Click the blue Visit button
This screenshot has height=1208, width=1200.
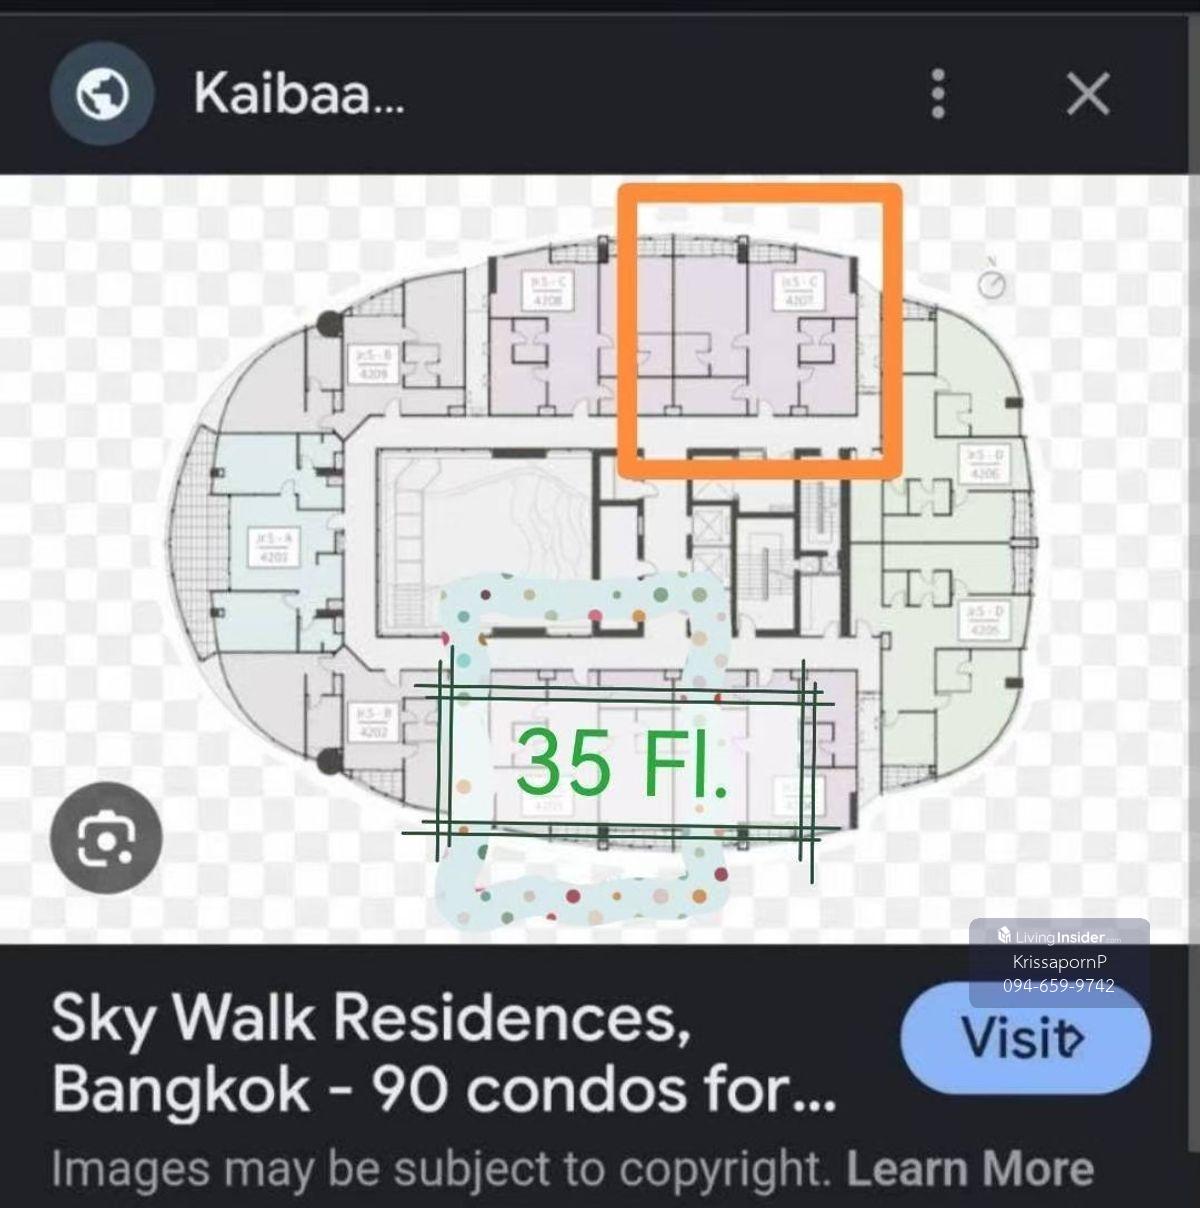tap(1025, 1038)
